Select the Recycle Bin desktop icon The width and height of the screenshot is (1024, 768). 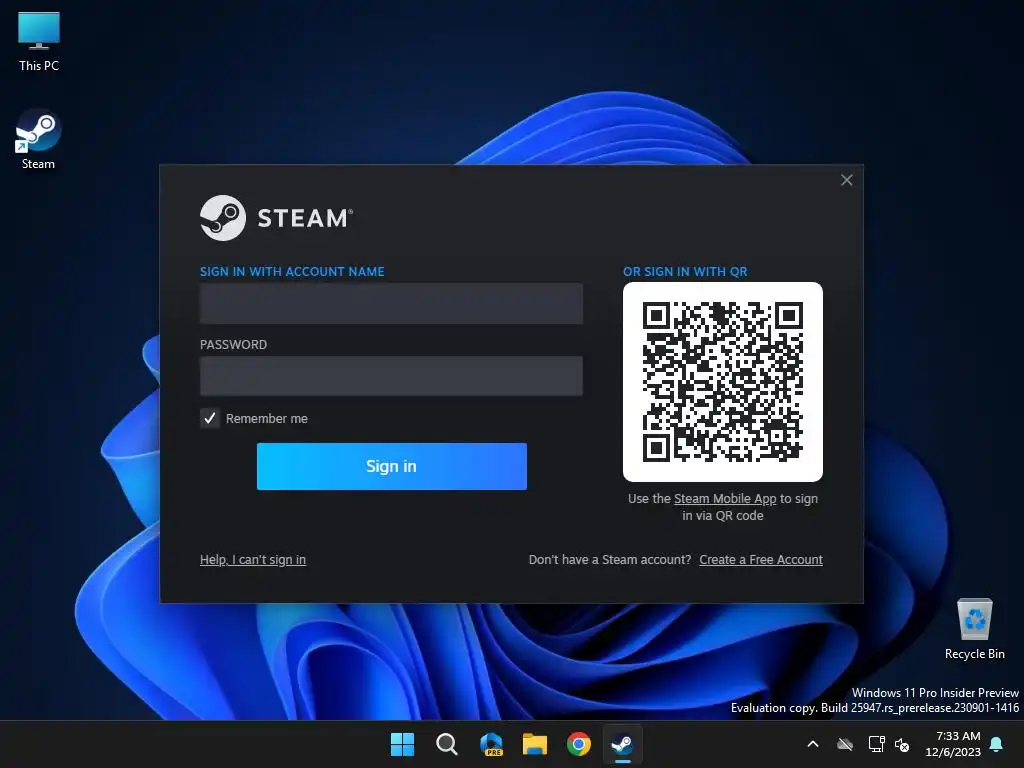pyautogui.click(x=974, y=619)
